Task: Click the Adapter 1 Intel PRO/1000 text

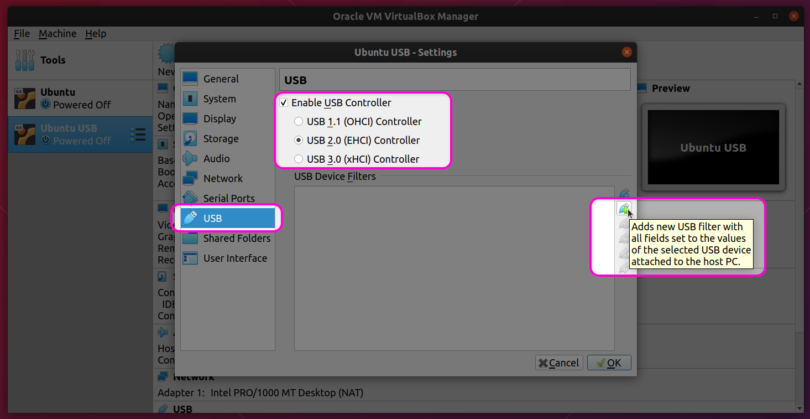Action: point(260,393)
